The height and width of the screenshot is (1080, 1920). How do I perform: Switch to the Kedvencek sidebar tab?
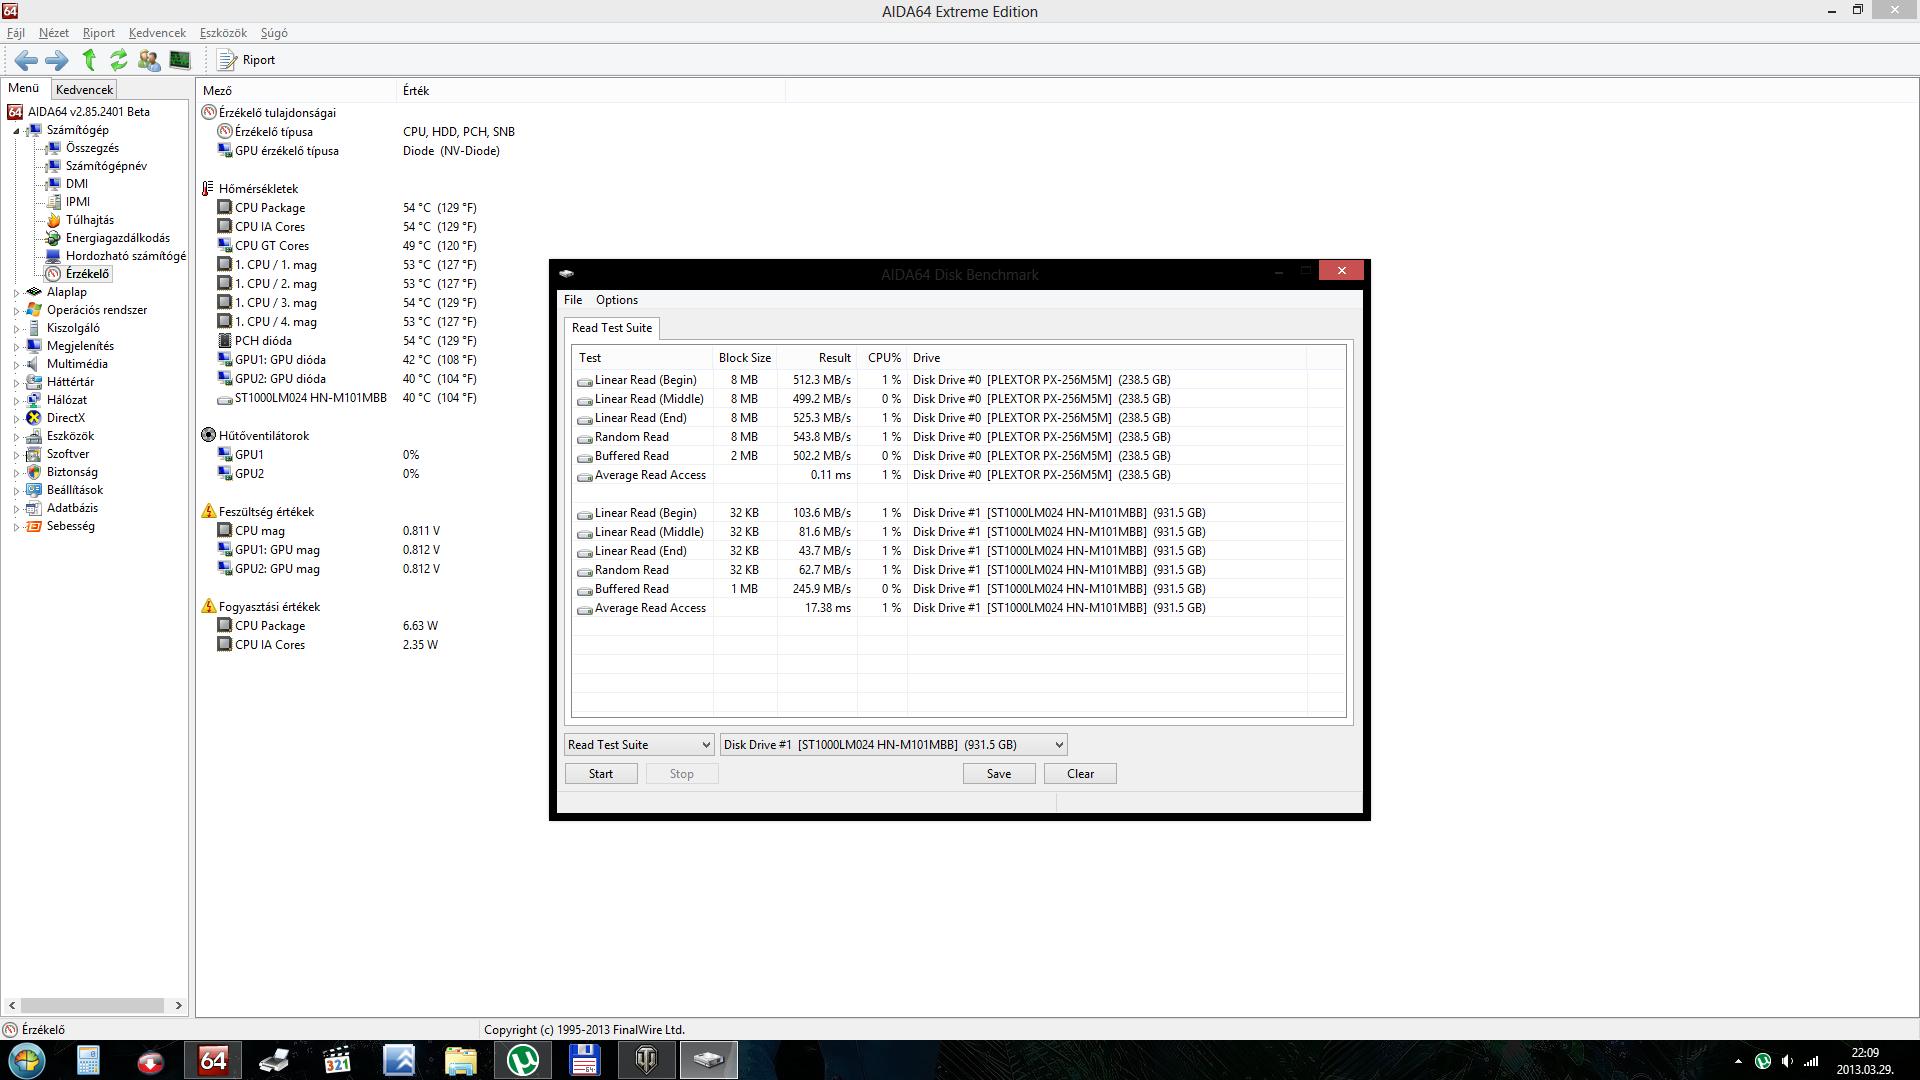[85, 90]
